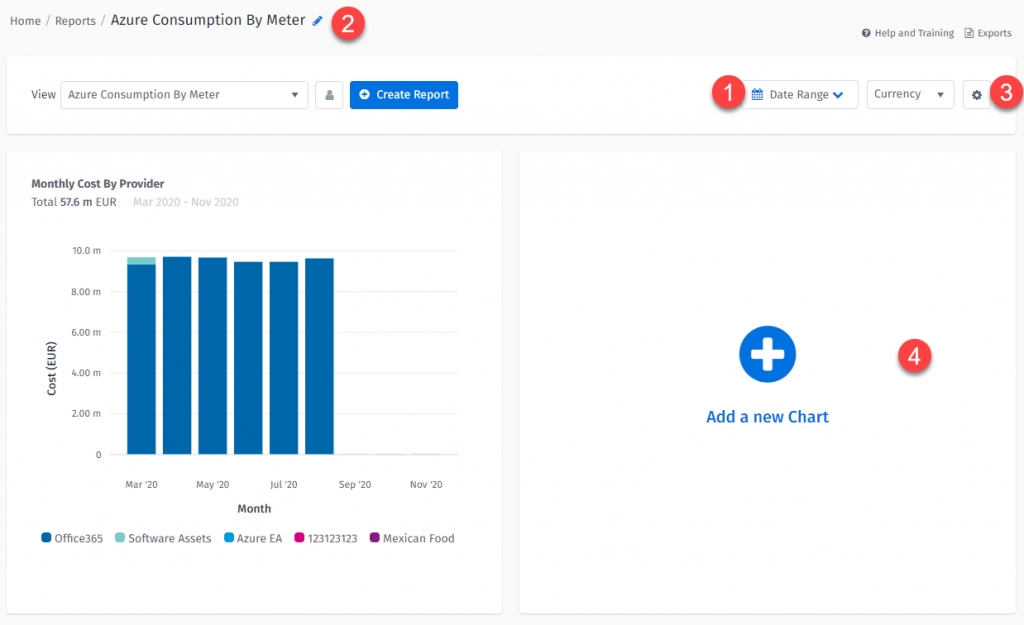This screenshot has height=625, width=1024.
Task: Click the calendar icon in Date Range
Action: tap(757, 95)
